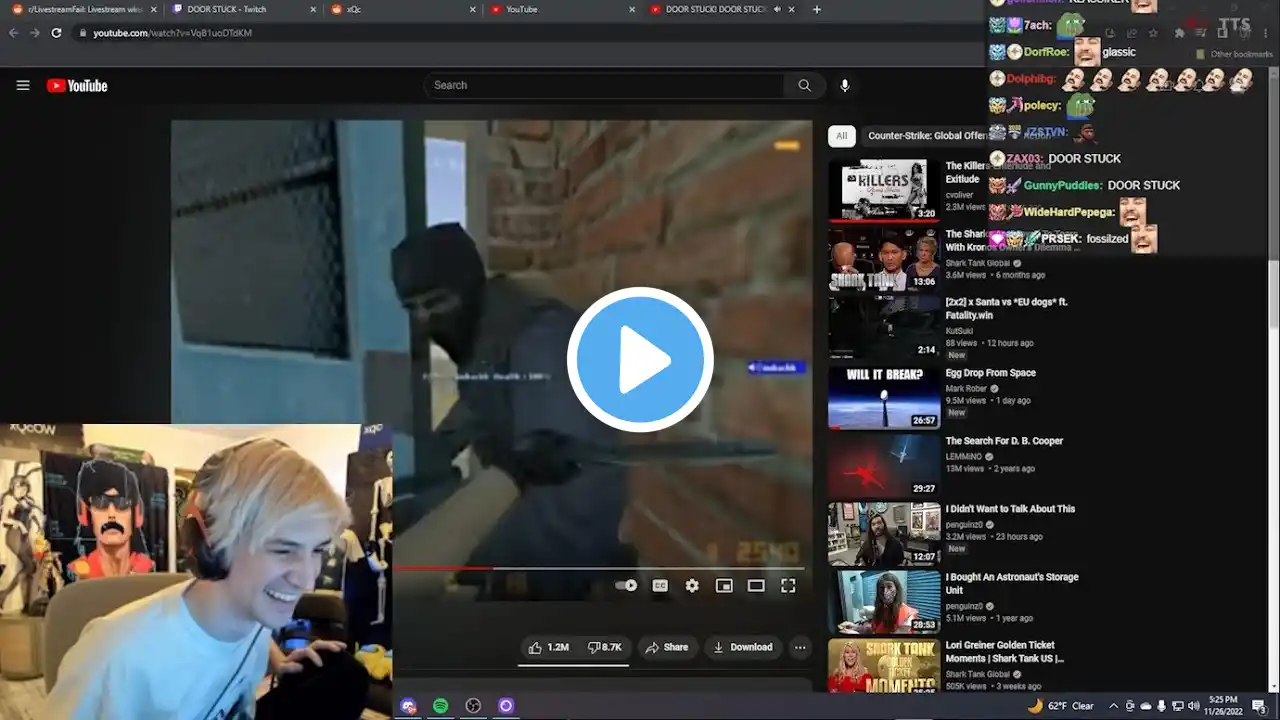Click the browser address bar URL

[172, 33]
